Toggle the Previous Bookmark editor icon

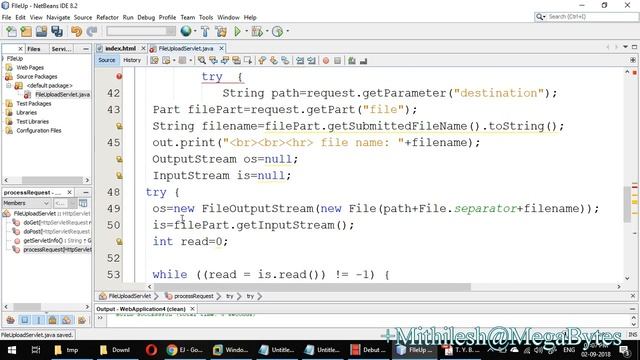click(x=262, y=60)
